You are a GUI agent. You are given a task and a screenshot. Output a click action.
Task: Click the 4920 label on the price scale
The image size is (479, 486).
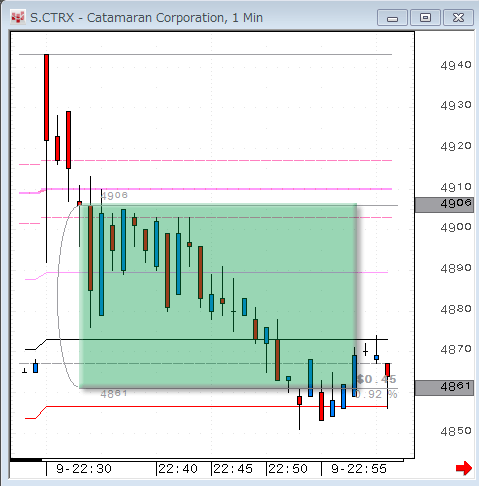pos(456,146)
